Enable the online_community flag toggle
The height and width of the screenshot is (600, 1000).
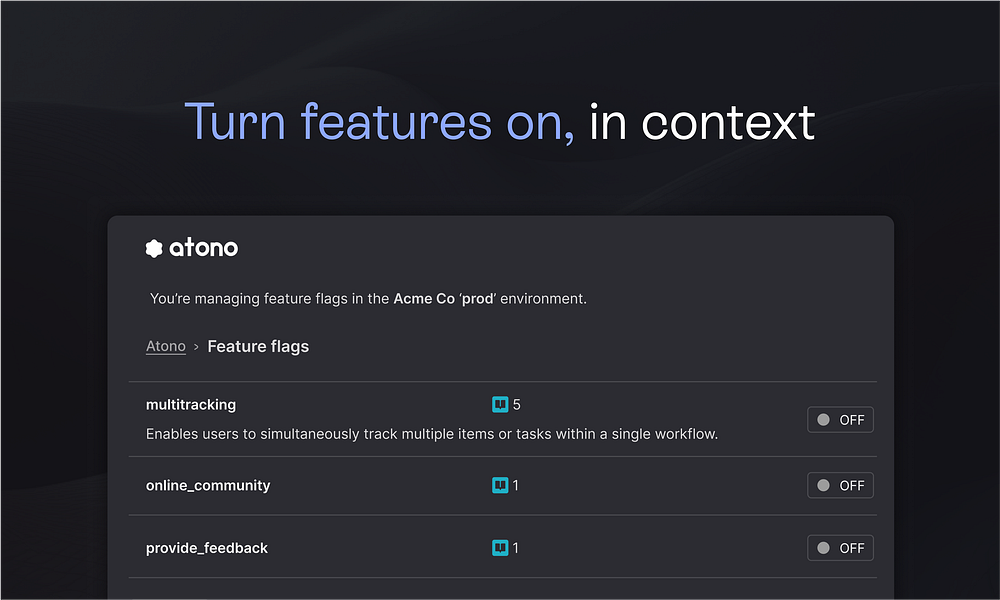pyautogui.click(x=840, y=485)
